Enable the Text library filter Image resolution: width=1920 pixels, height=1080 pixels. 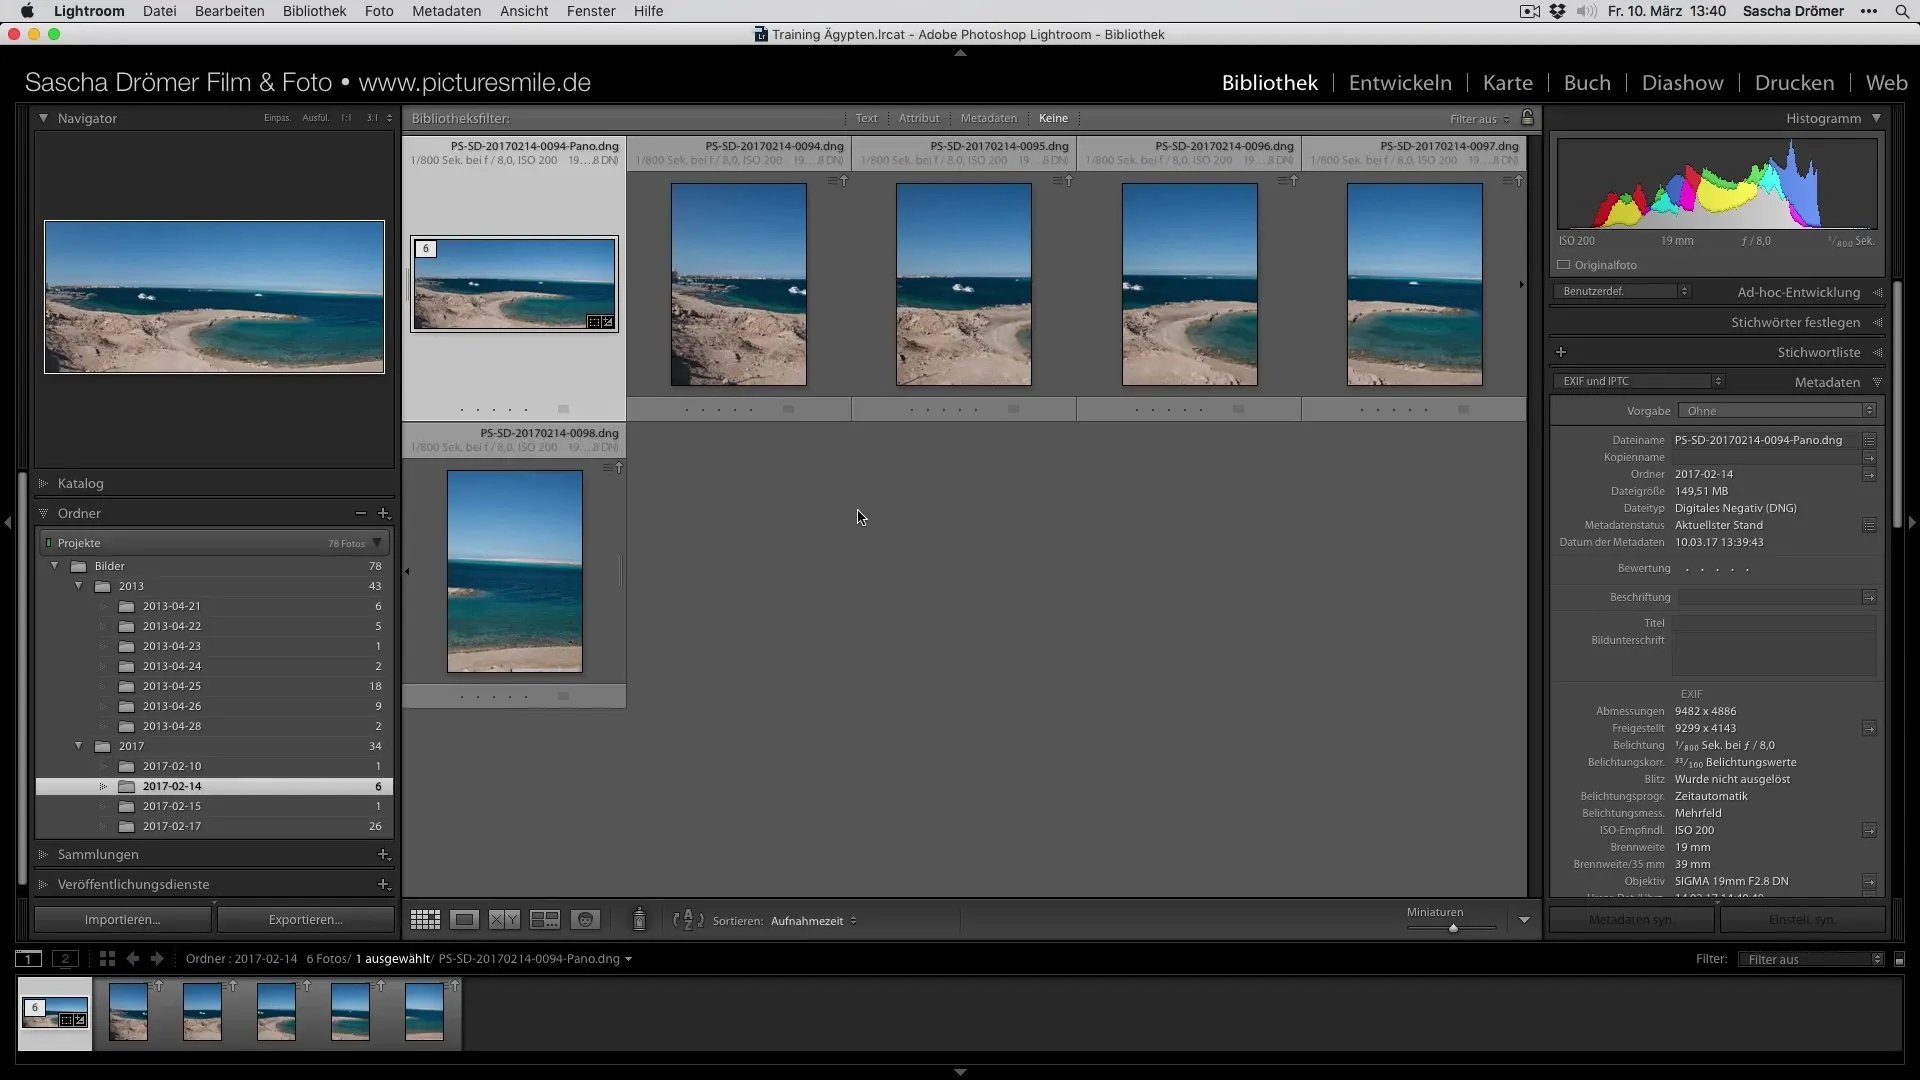866,118
